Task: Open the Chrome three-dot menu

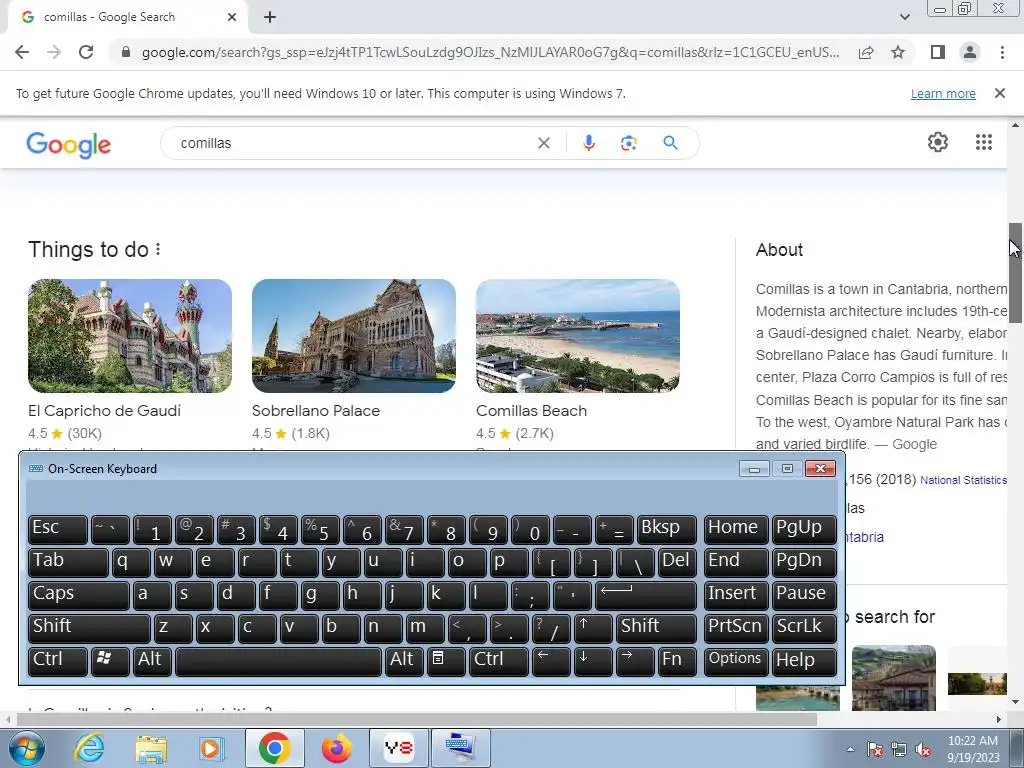Action: point(1002,52)
